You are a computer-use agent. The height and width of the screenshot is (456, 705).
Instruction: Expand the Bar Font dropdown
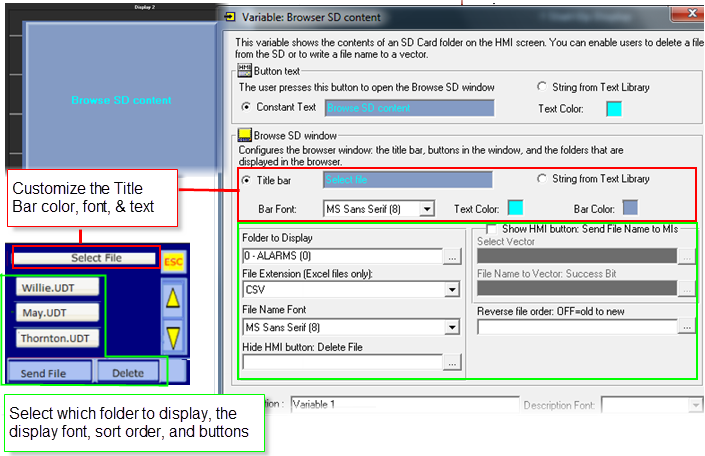pyautogui.click(x=427, y=209)
